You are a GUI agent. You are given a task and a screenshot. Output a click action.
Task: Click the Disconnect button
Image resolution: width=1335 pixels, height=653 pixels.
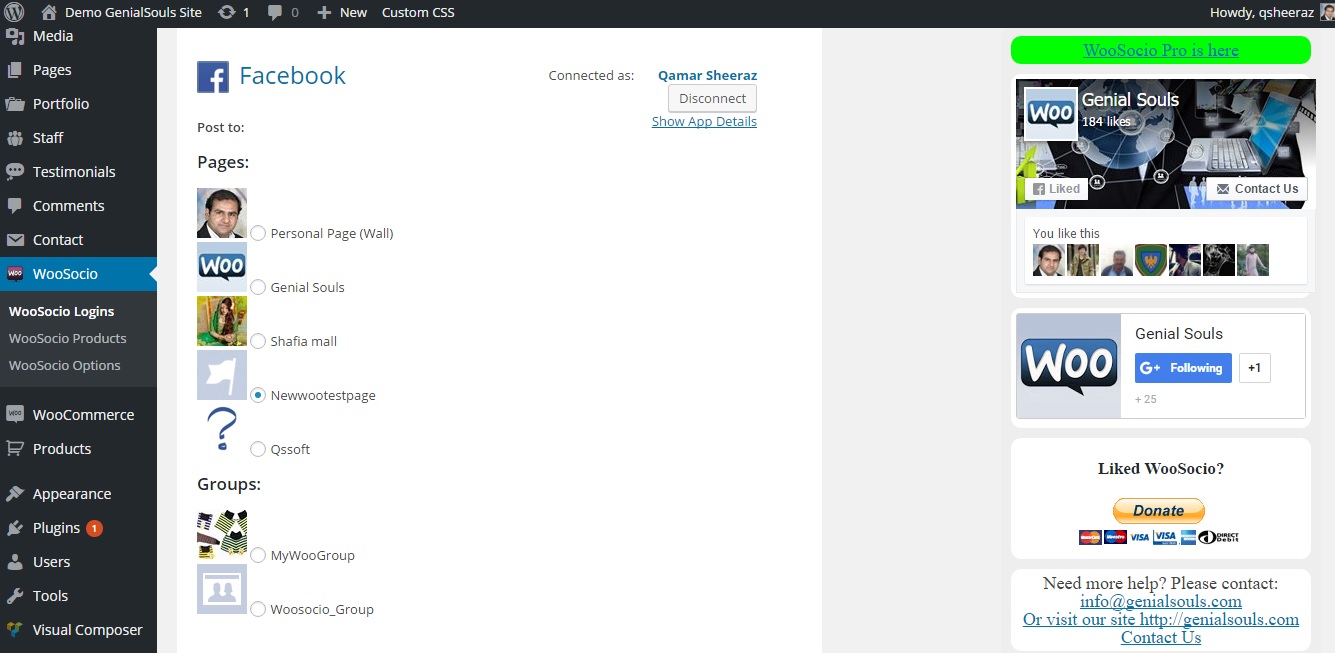pos(712,98)
